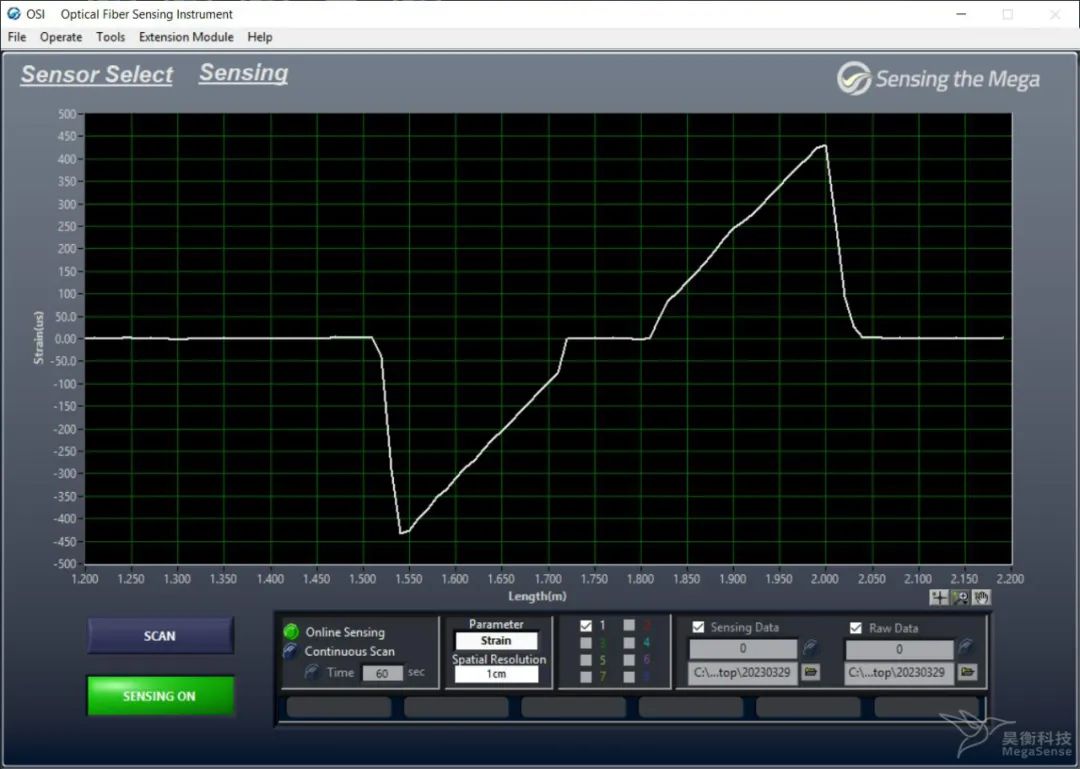Viewport: 1080px width, 769px height.
Task: Click the Length(m) axis label
Action: click(x=537, y=596)
